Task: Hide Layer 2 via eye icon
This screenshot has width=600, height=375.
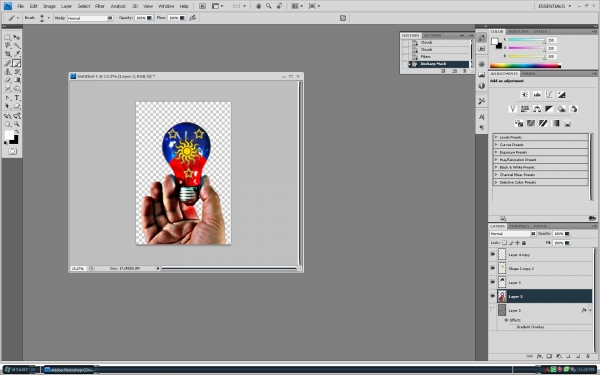Action: tap(493, 296)
